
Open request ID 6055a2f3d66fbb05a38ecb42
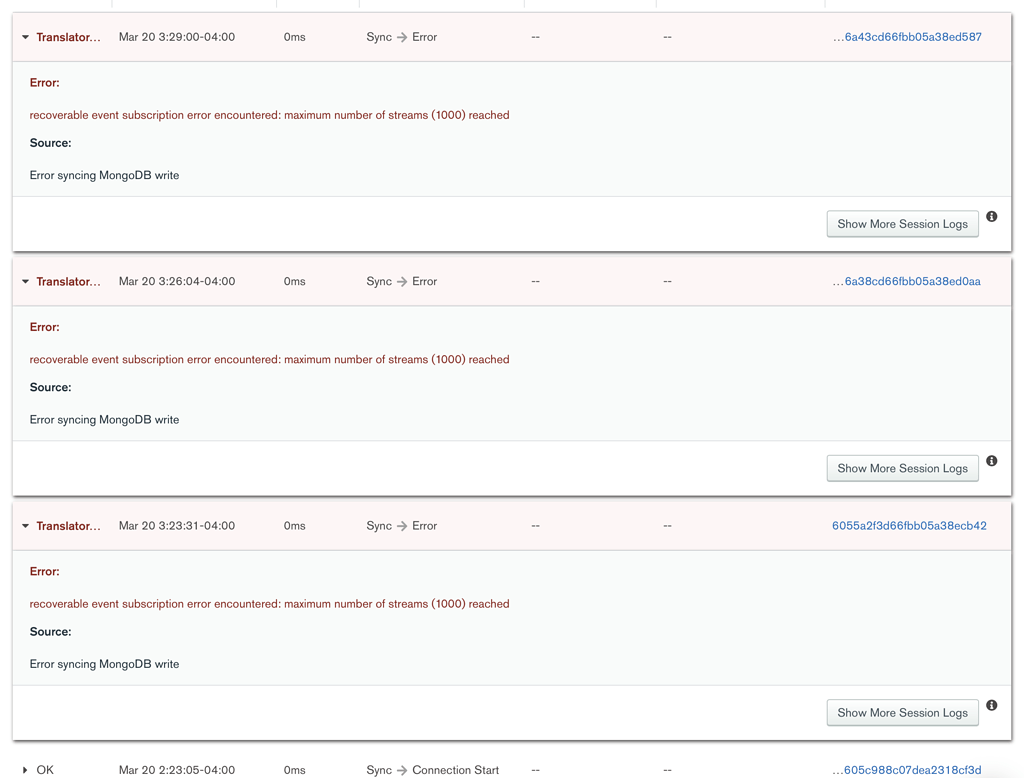point(909,526)
